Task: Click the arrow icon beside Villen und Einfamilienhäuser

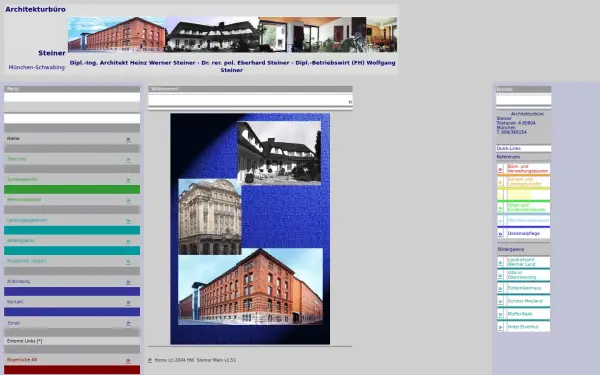Action: point(500,208)
